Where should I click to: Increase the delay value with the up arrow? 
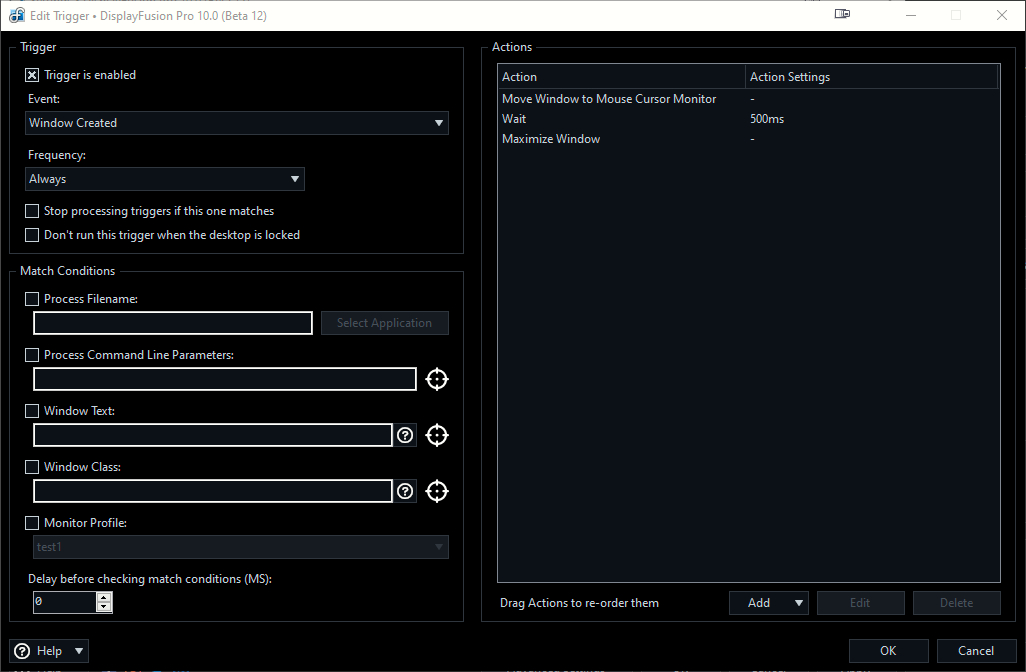click(x=104, y=597)
